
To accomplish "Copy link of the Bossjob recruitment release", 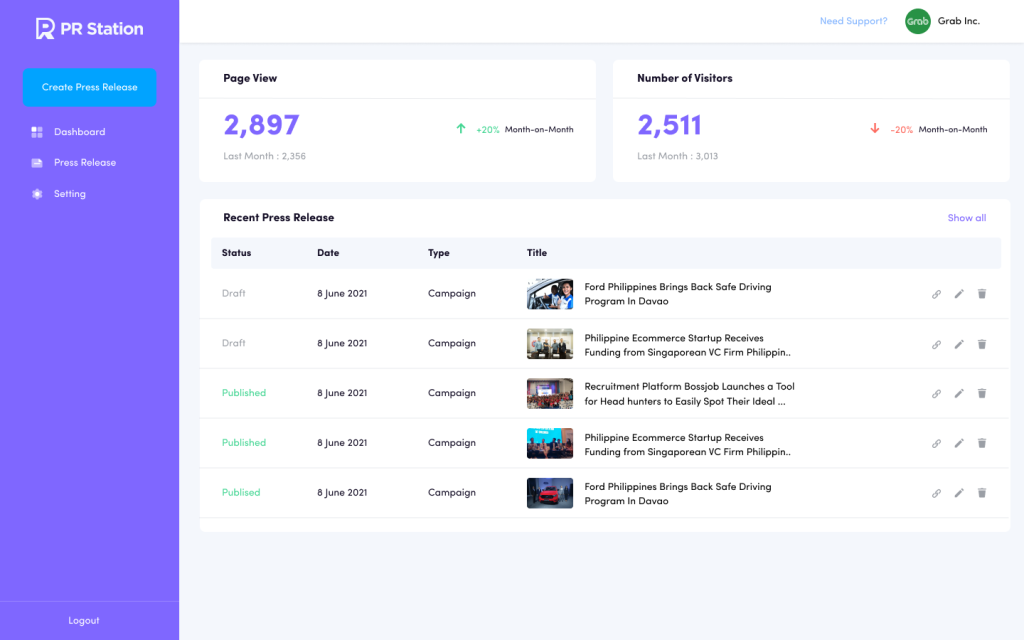I will 936,393.
